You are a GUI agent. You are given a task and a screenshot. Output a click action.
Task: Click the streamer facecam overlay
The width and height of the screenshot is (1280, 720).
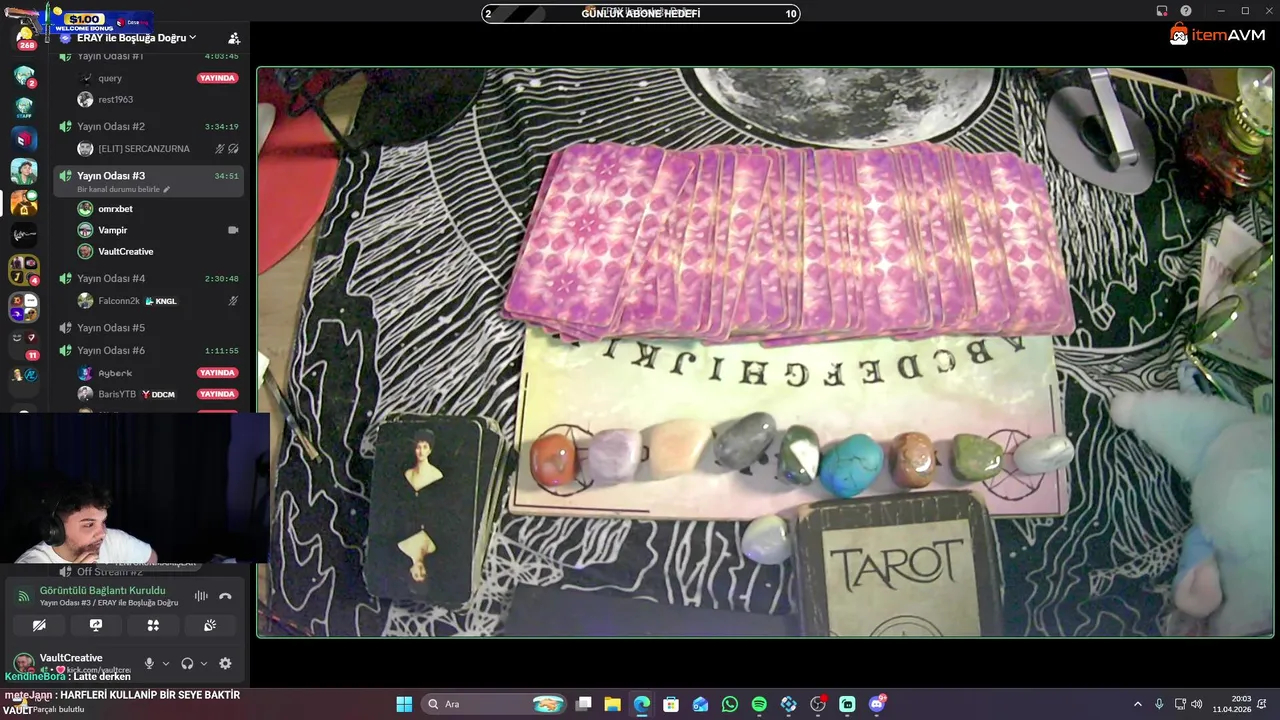pos(135,490)
